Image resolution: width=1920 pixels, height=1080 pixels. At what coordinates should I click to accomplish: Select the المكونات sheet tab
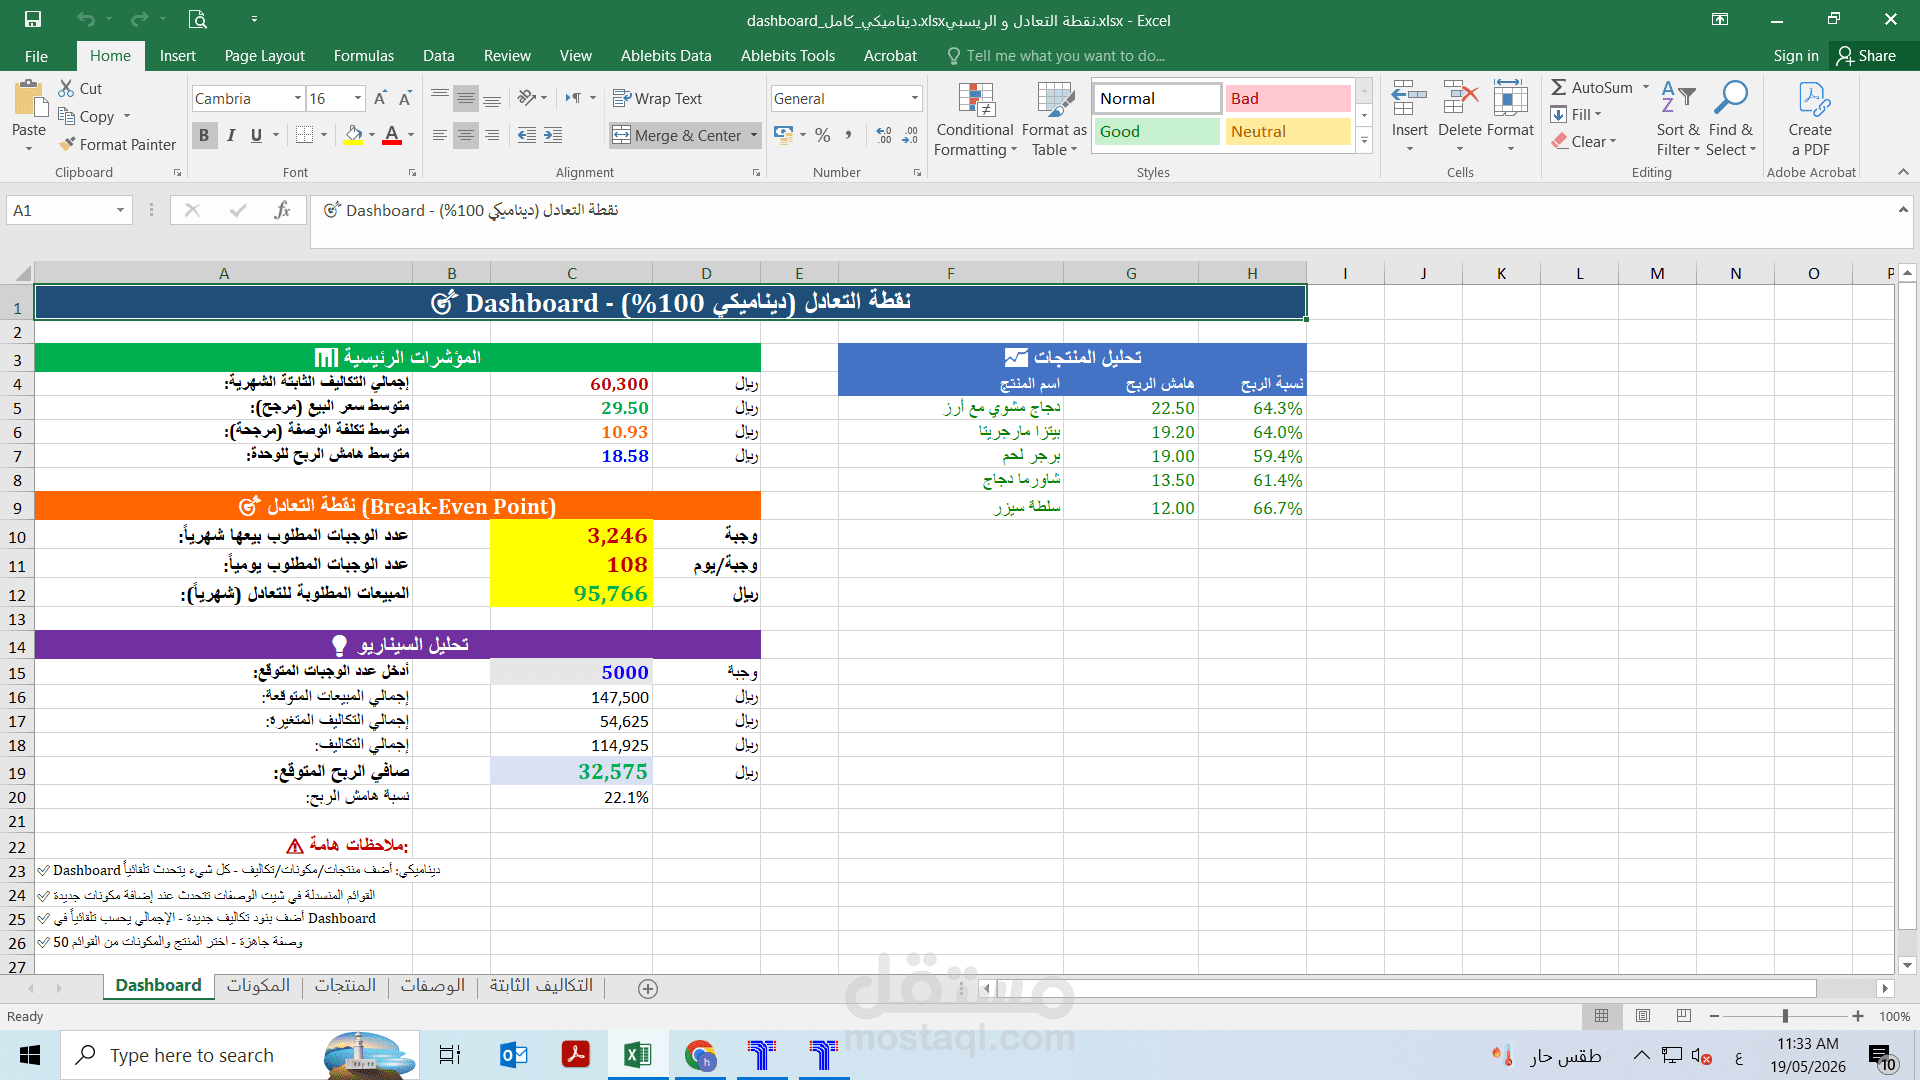[258, 986]
